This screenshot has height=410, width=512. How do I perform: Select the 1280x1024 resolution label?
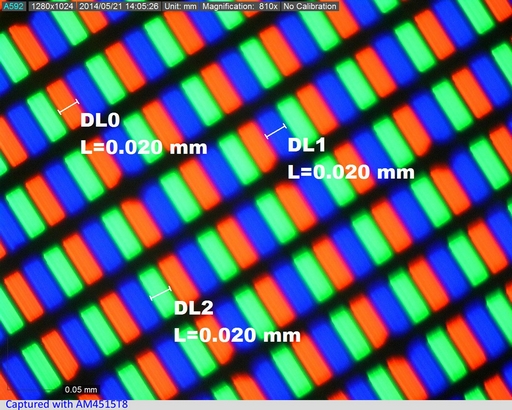[x=52, y=6]
